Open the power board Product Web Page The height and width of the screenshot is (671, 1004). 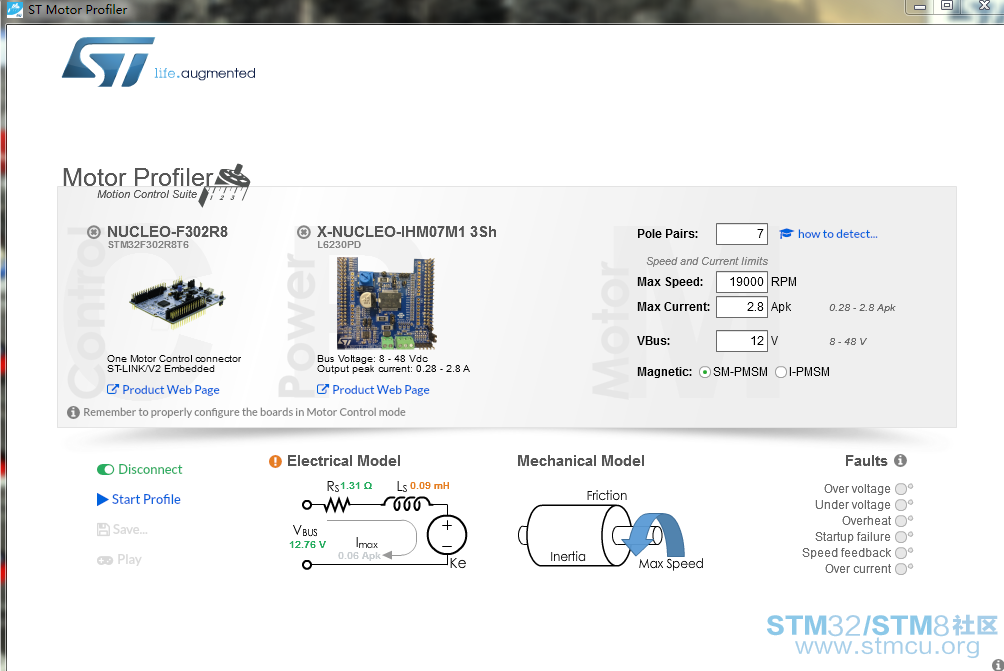(x=373, y=389)
